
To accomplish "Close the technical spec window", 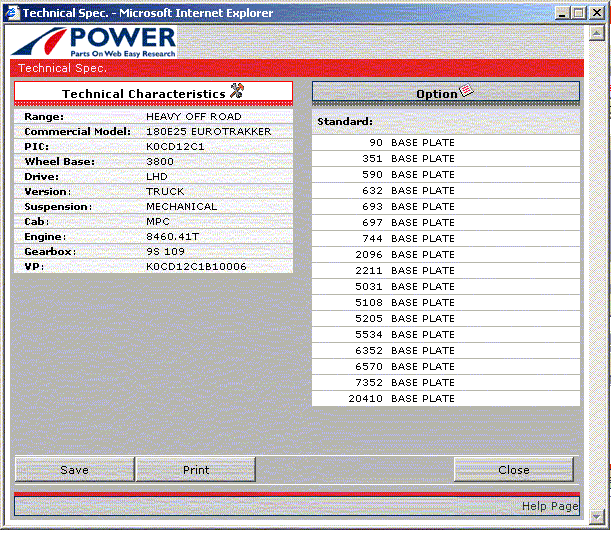I will coord(514,470).
